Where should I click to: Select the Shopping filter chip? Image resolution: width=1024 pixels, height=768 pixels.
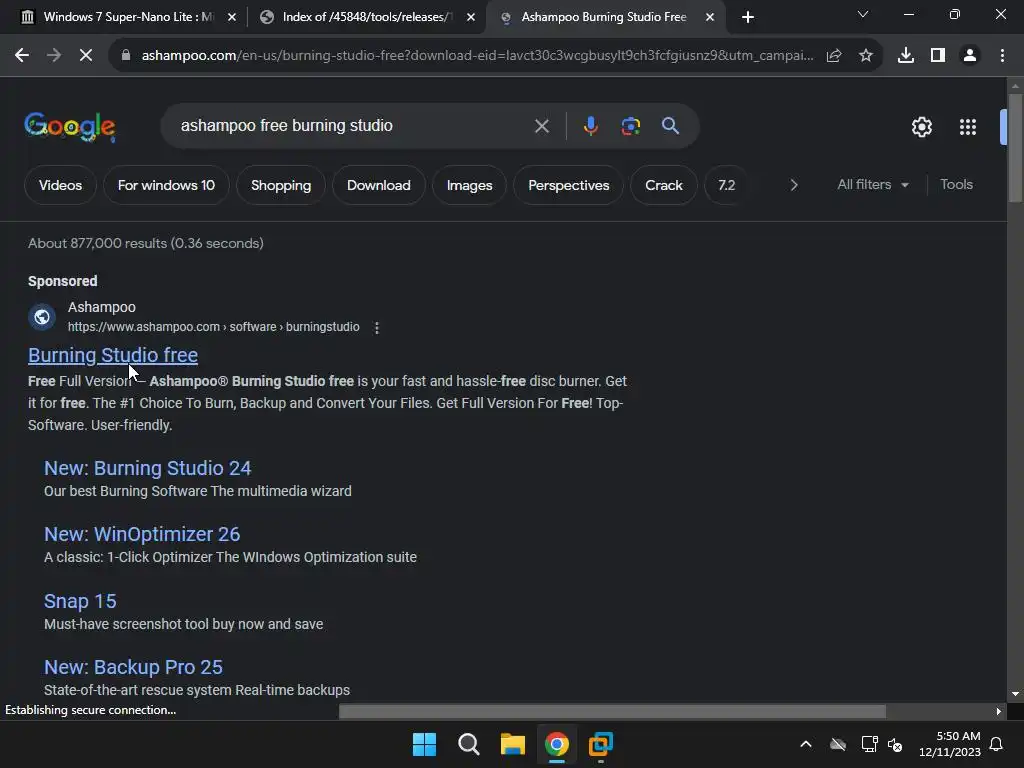click(281, 185)
